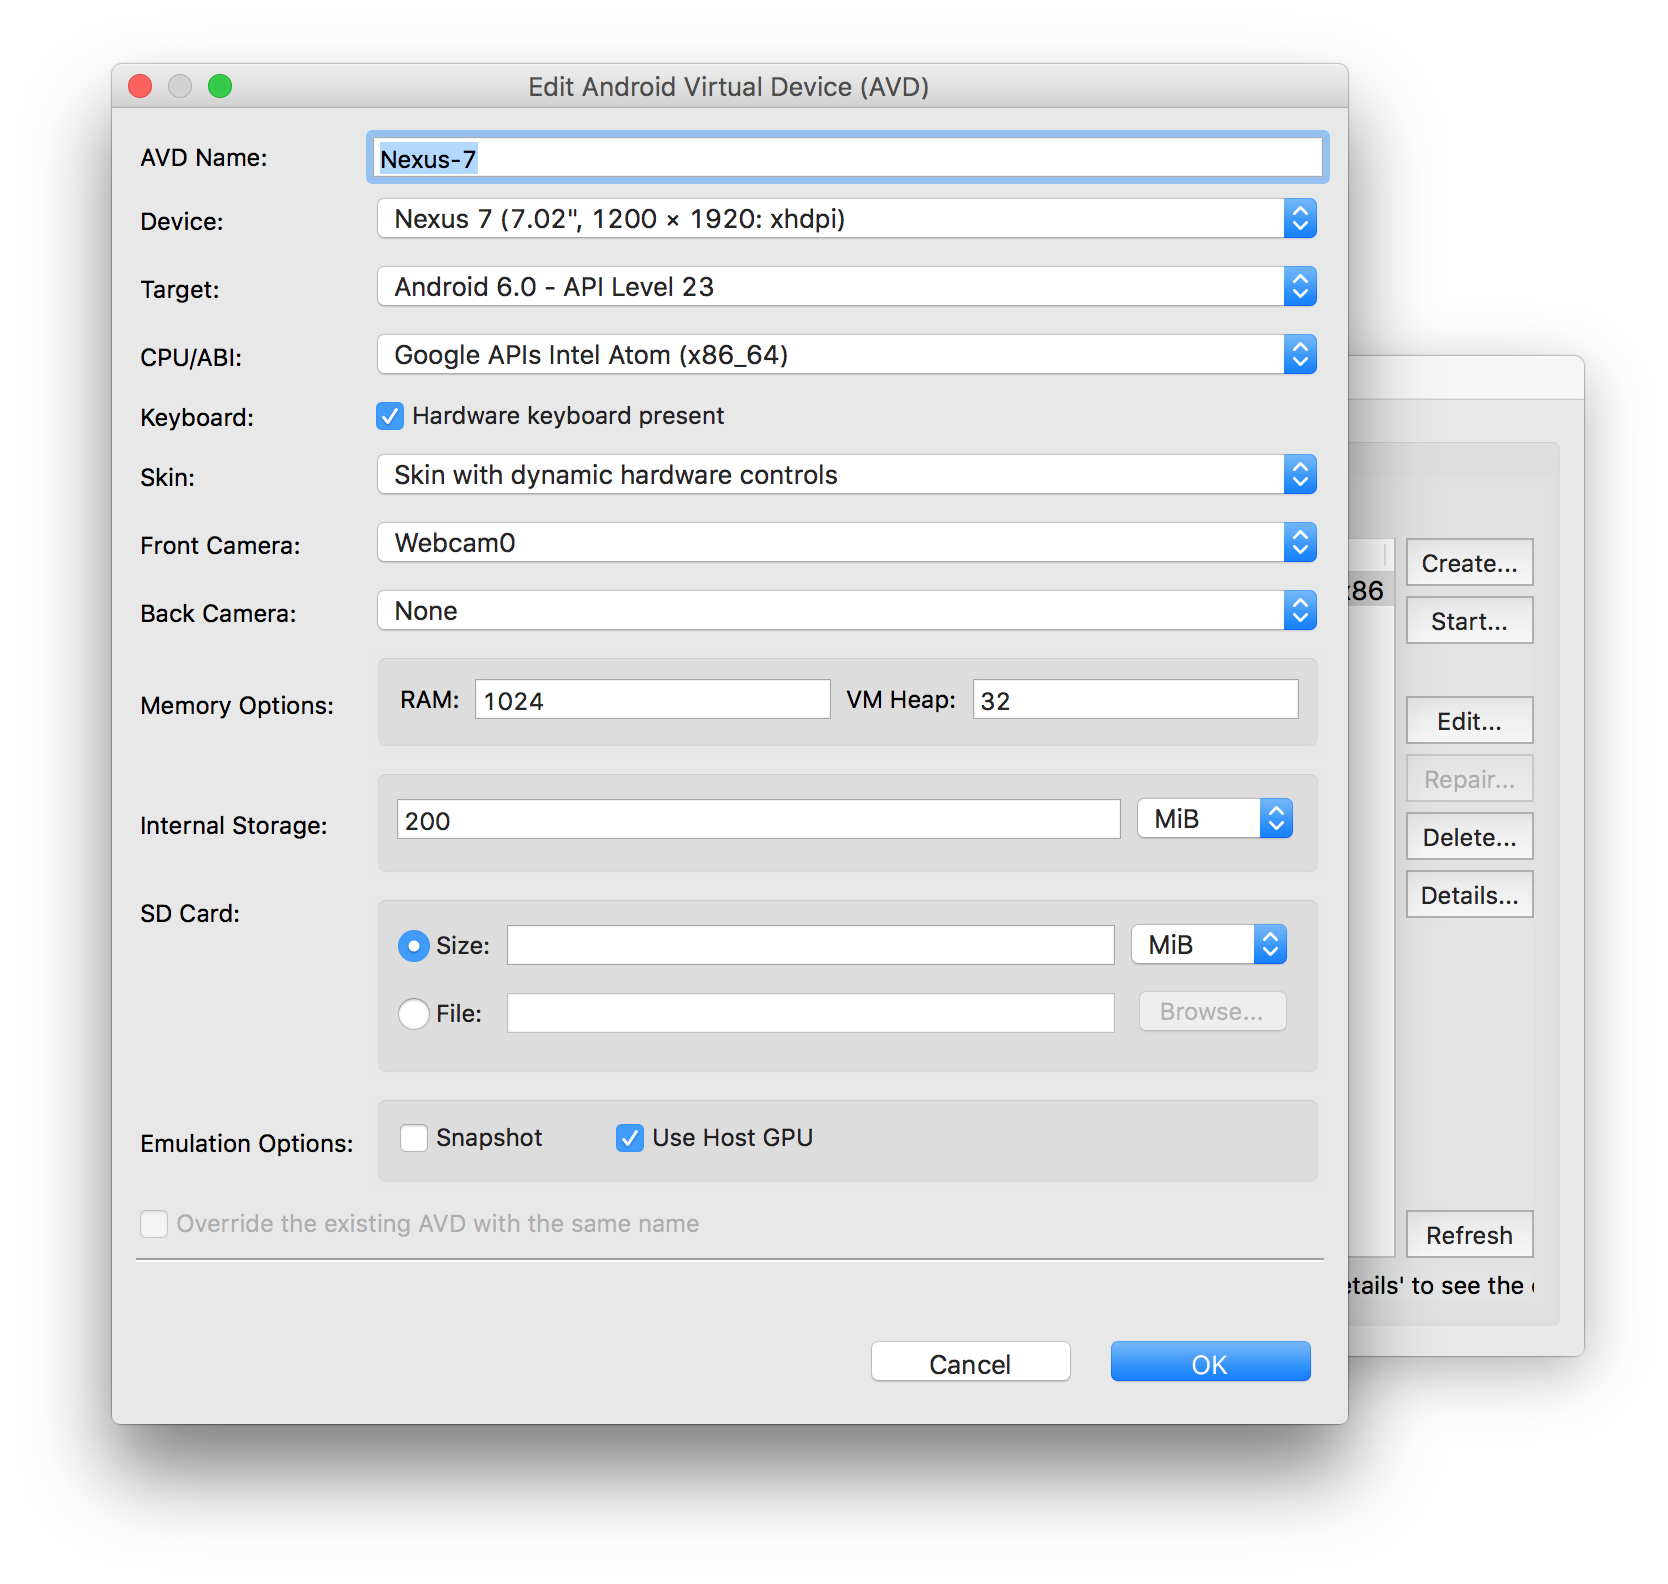
Task: Cancel the AVD edit dialog
Action: coord(970,1363)
